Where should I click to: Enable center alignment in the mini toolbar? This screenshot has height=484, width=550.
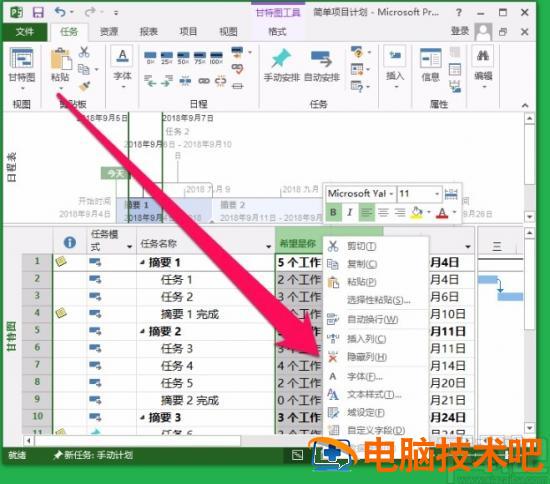point(383,212)
